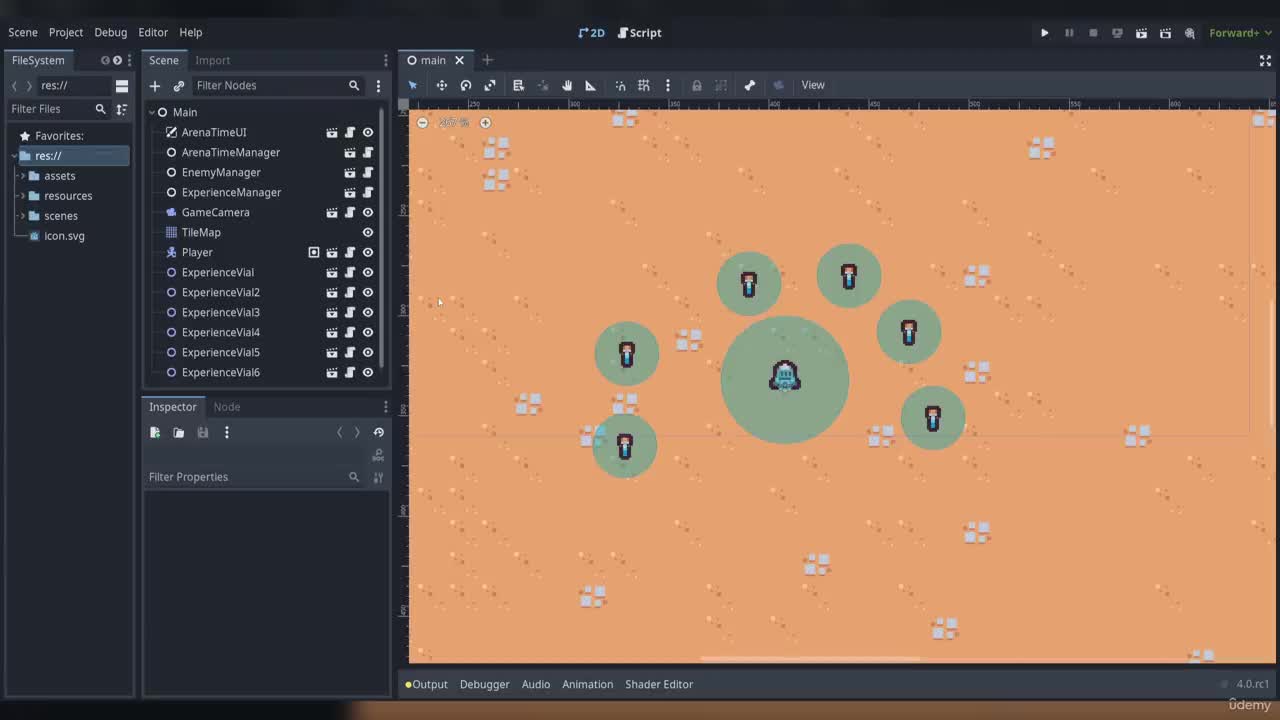The height and width of the screenshot is (720, 1280).
Task: Add a new child node plus icon
Action: [155, 86]
